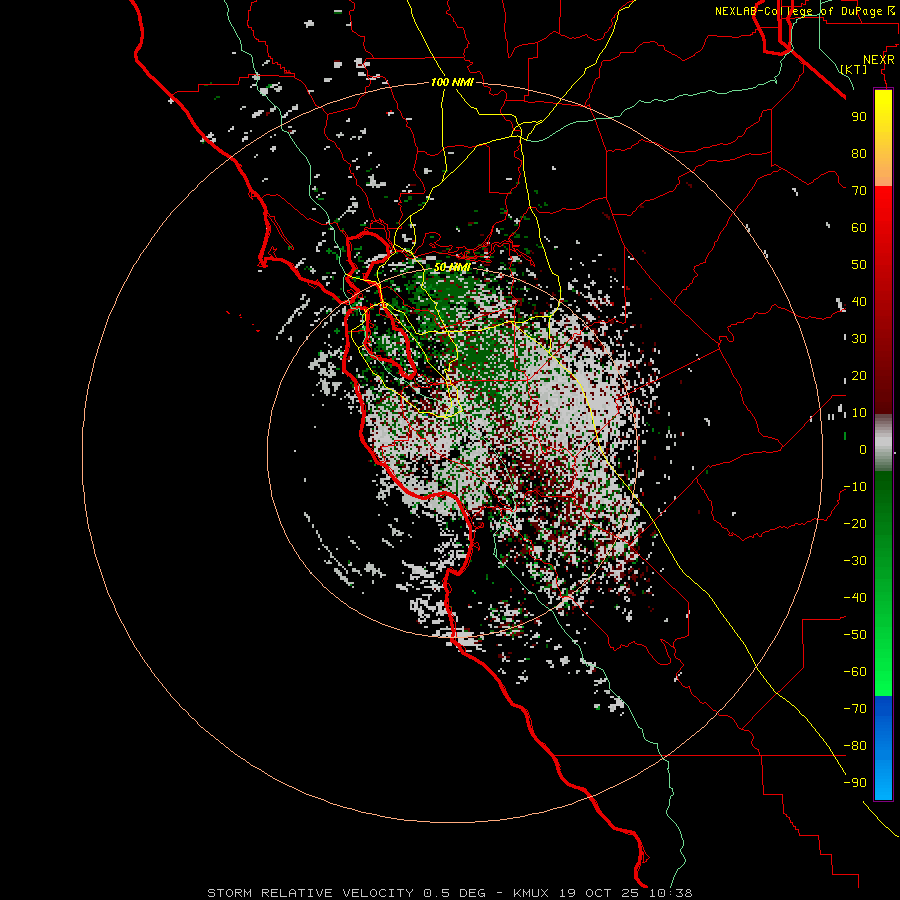Pick the gray zero-velocity segment of the color bar
This screenshot has width=900, height=900.
coord(883,443)
